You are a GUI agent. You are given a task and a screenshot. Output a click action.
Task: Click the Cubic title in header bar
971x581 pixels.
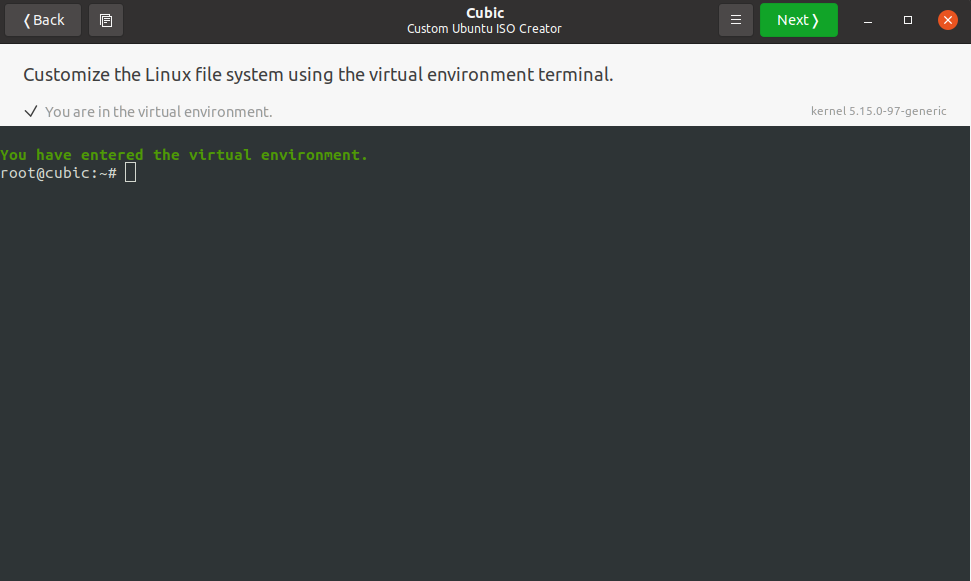click(485, 13)
